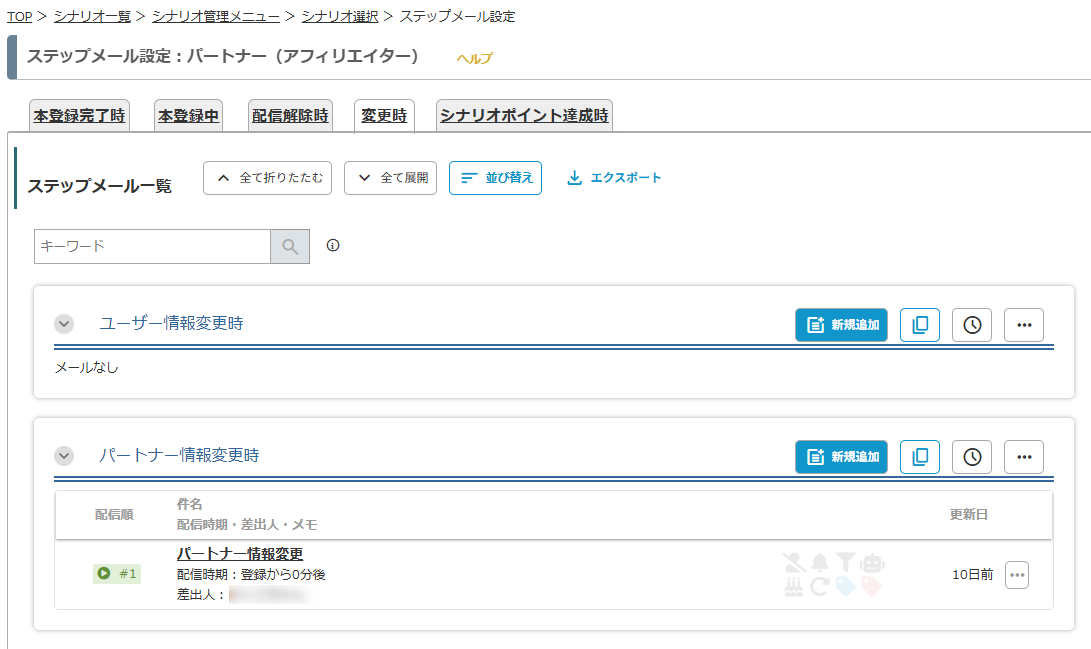Open the three-dot menu for ユーザー情報変更時
1091x649 pixels.
click(x=1024, y=325)
